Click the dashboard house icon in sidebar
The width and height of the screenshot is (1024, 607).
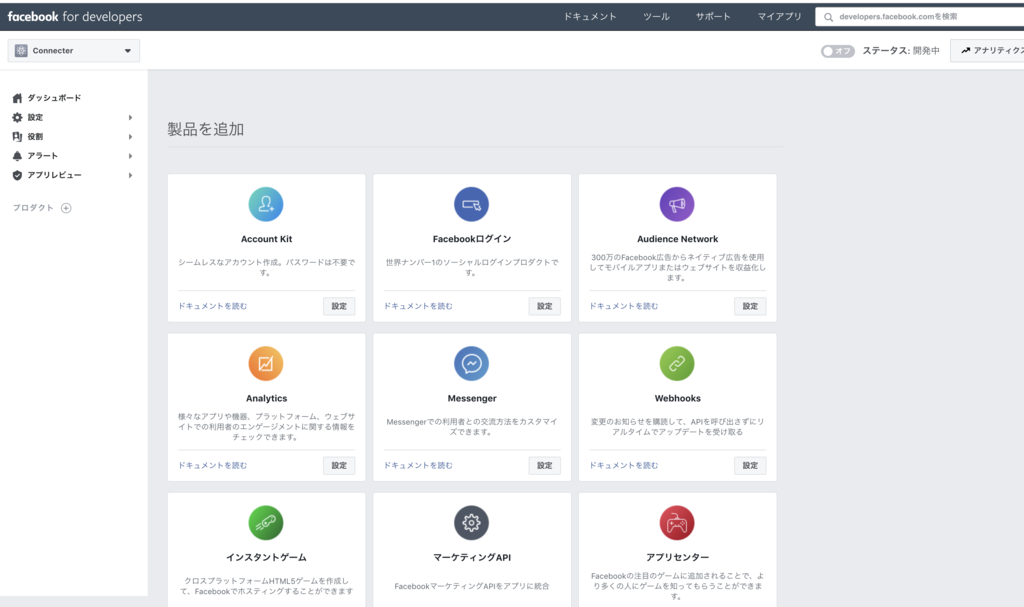click(x=18, y=98)
